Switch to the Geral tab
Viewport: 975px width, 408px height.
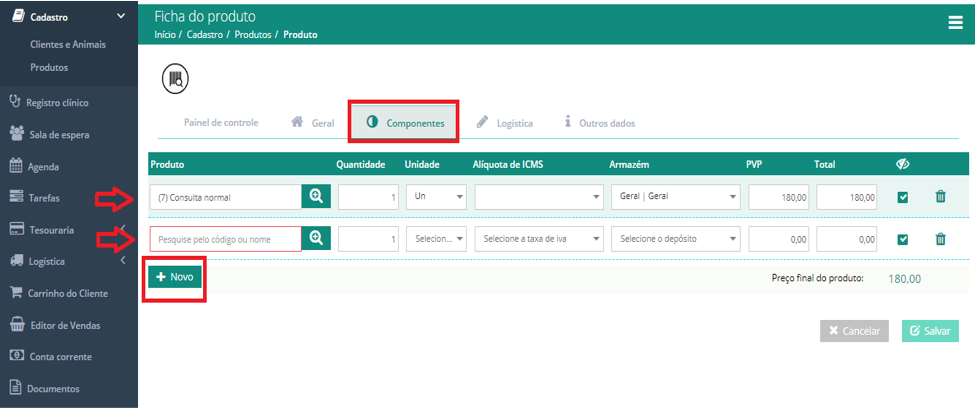pos(313,123)
